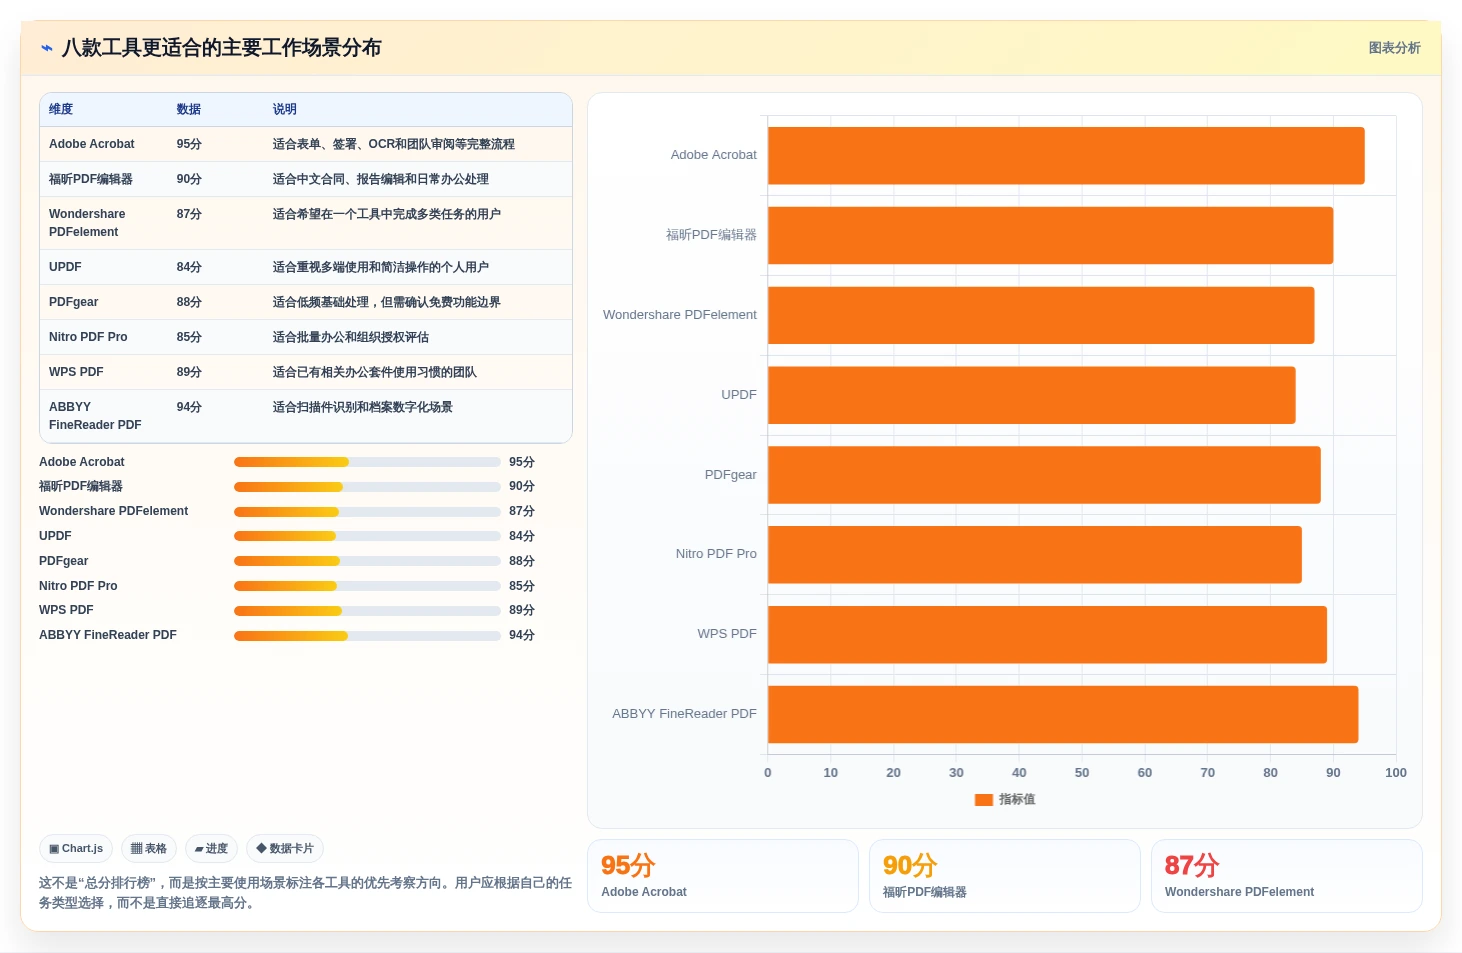Click the lightning icon beside the title

point(46,48)
